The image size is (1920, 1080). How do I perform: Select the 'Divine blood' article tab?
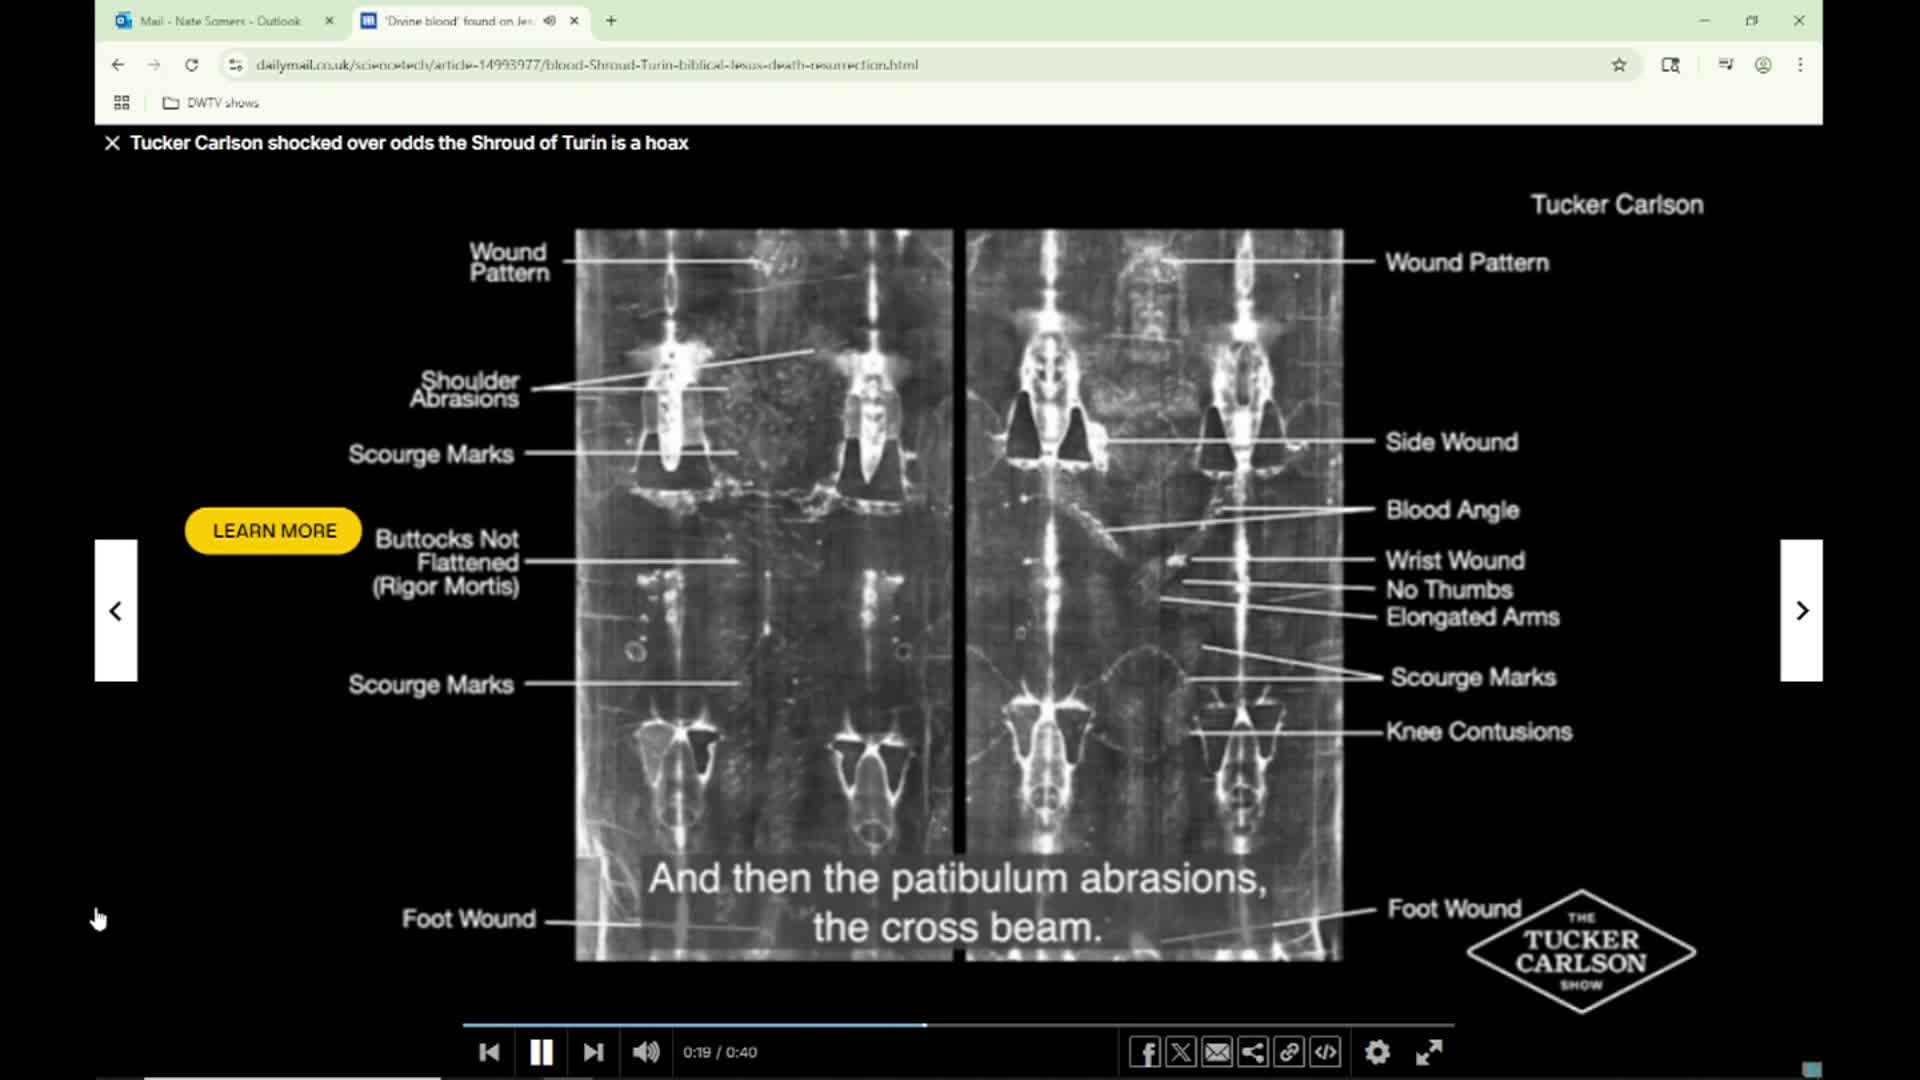(459, 21)
